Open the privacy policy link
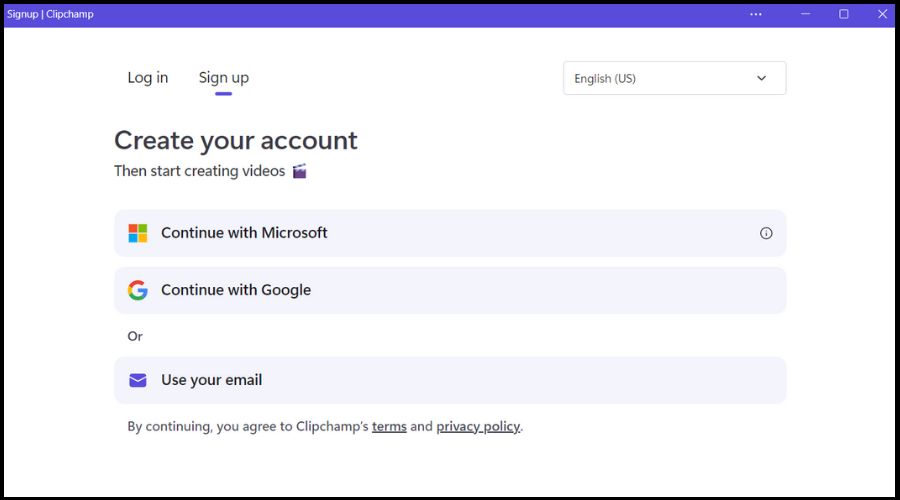The image size is (900, 500). (x=478, y=426)
